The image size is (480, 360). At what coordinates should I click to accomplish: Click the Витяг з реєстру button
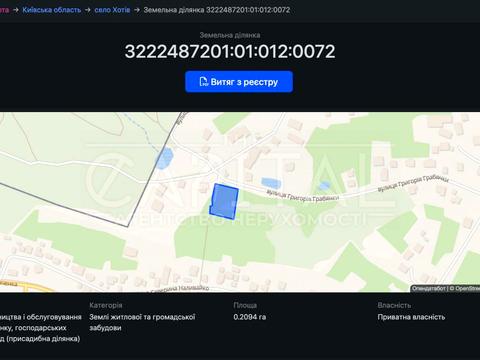click(239, 82)
